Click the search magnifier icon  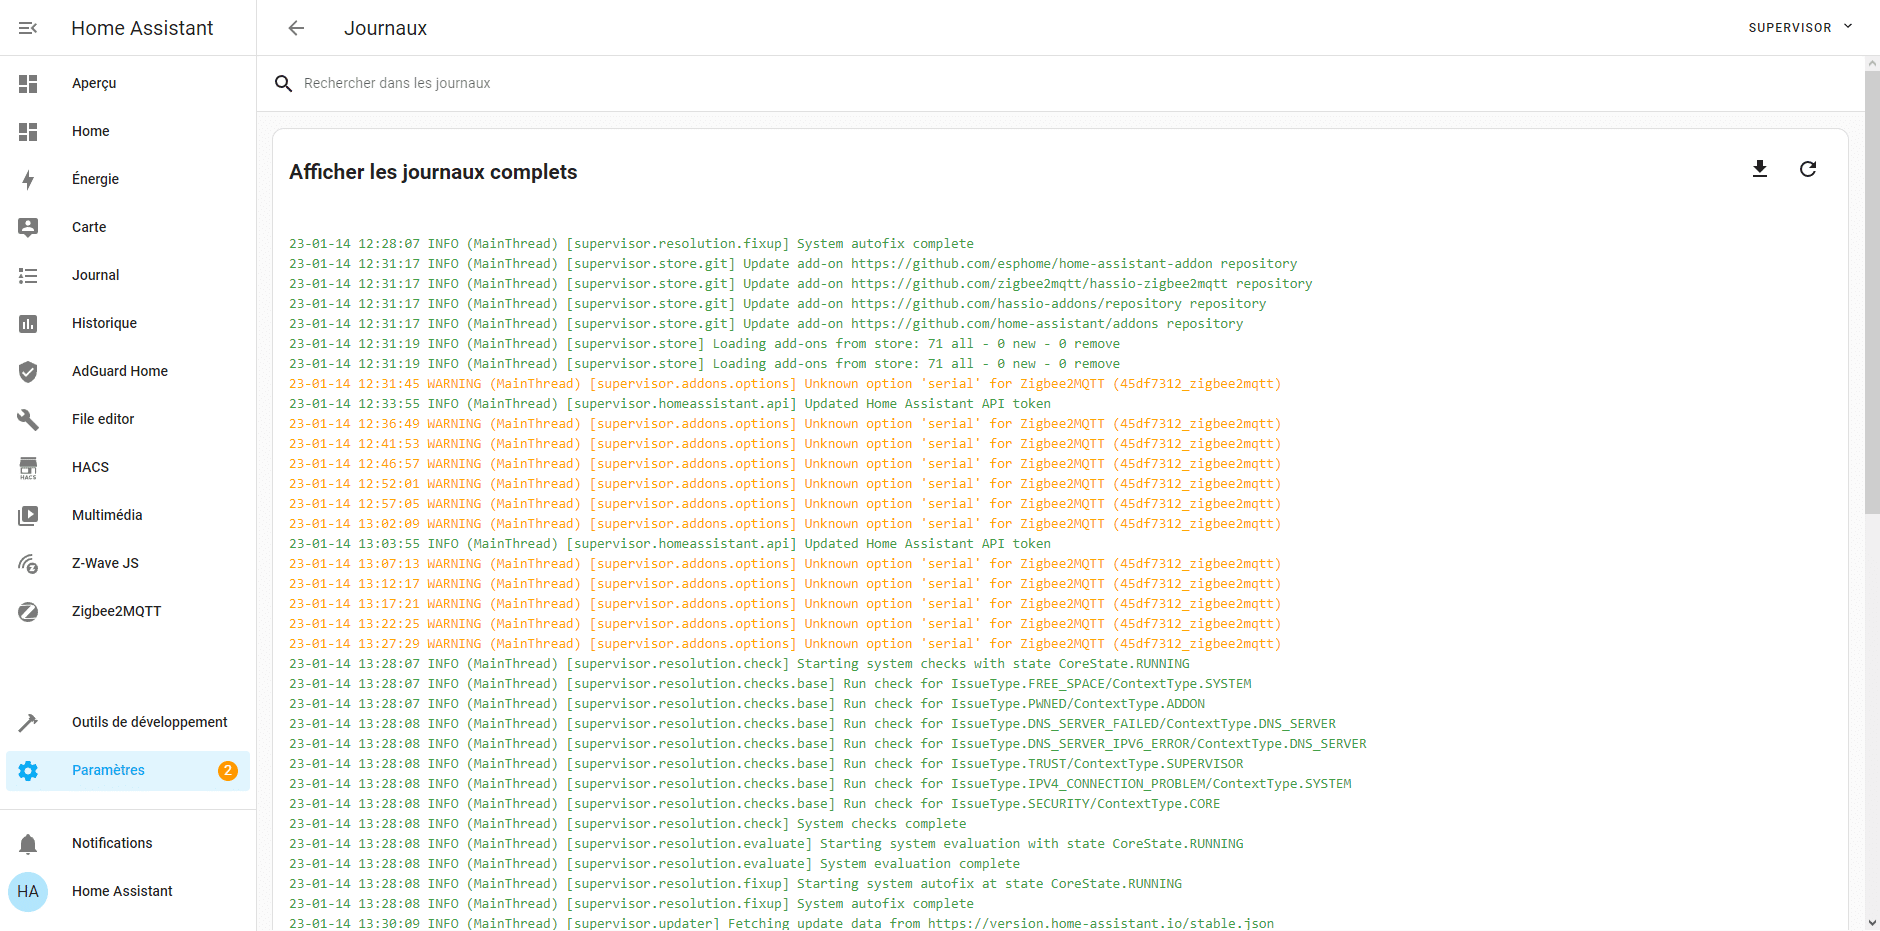(284, 83)
